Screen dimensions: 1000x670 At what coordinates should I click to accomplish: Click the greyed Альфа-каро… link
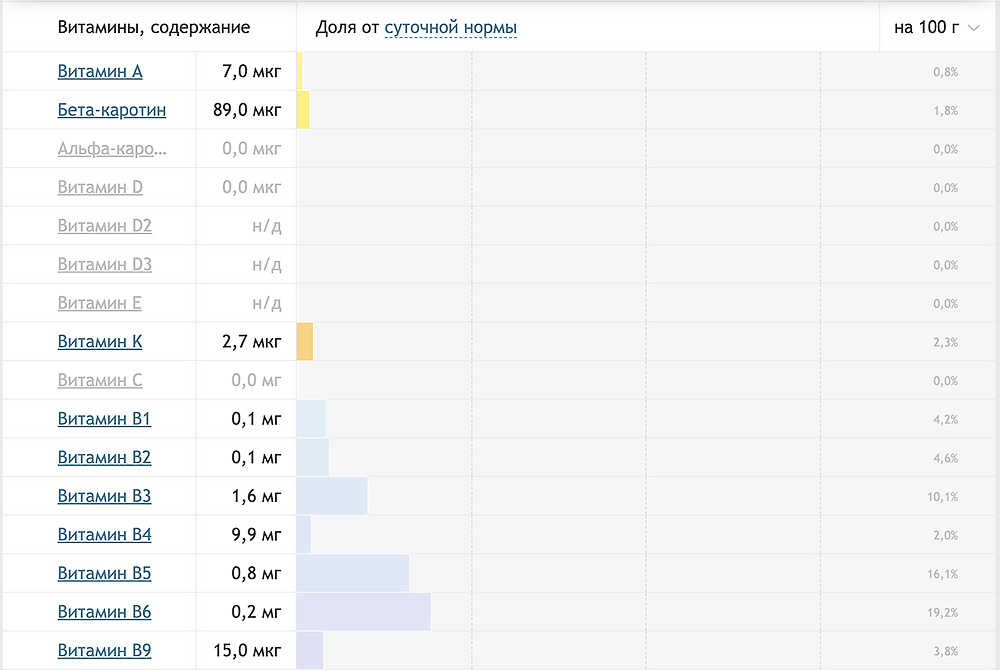click(x=112, y=149)
